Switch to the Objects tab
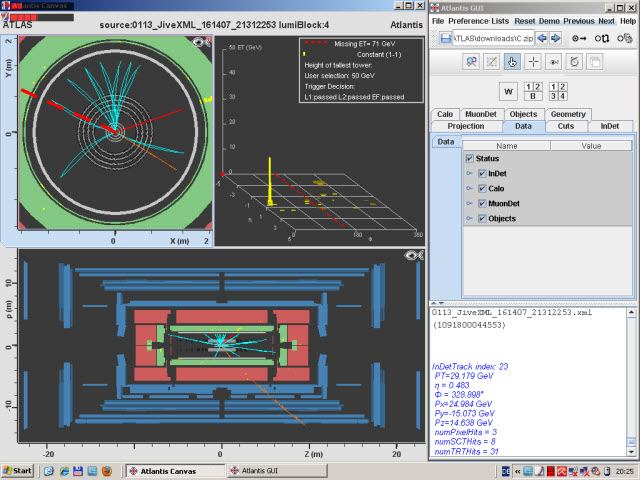 (x=523, y=114)
